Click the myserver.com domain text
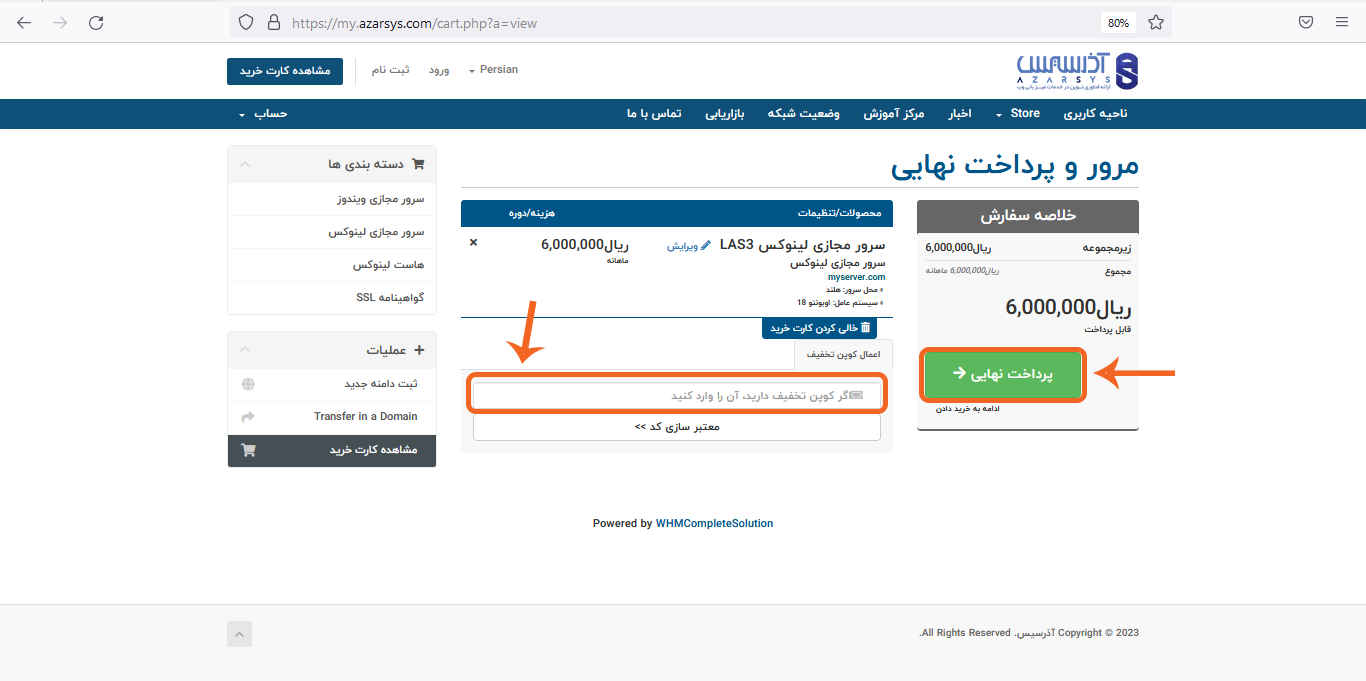1366x681 pixels. coord(856,277)
